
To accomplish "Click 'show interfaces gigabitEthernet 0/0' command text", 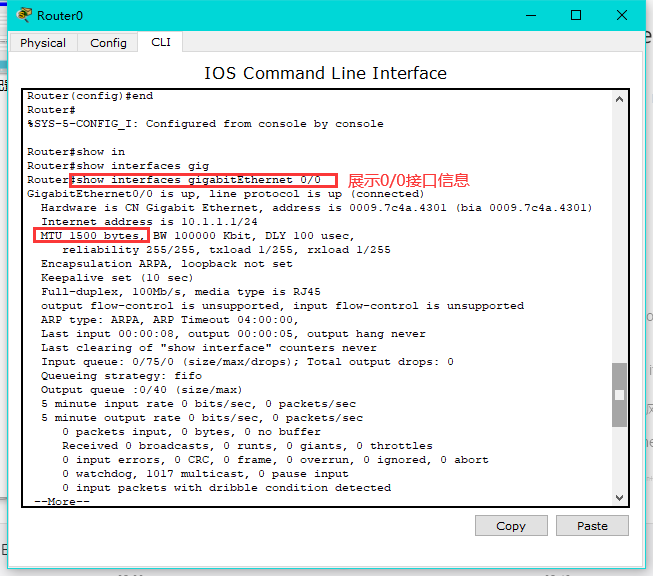I will 199,180.
